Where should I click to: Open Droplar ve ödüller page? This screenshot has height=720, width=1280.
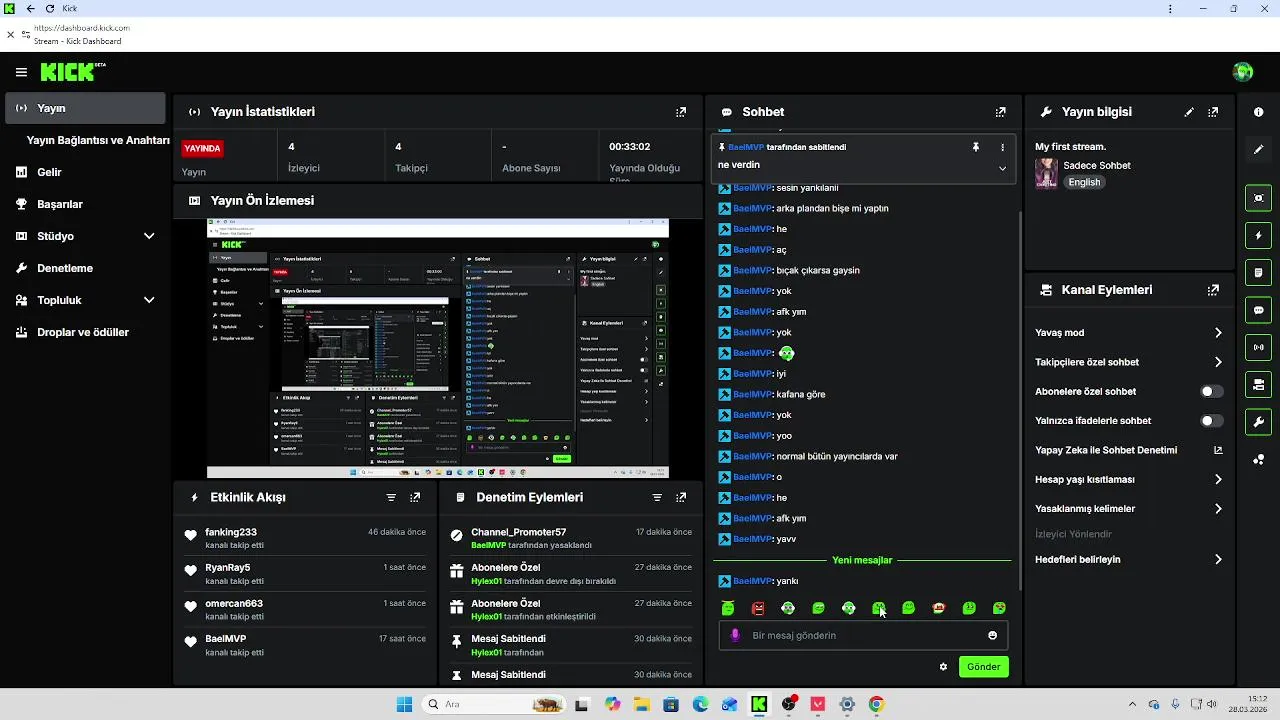pyautogui.click(x=84, y=332)
